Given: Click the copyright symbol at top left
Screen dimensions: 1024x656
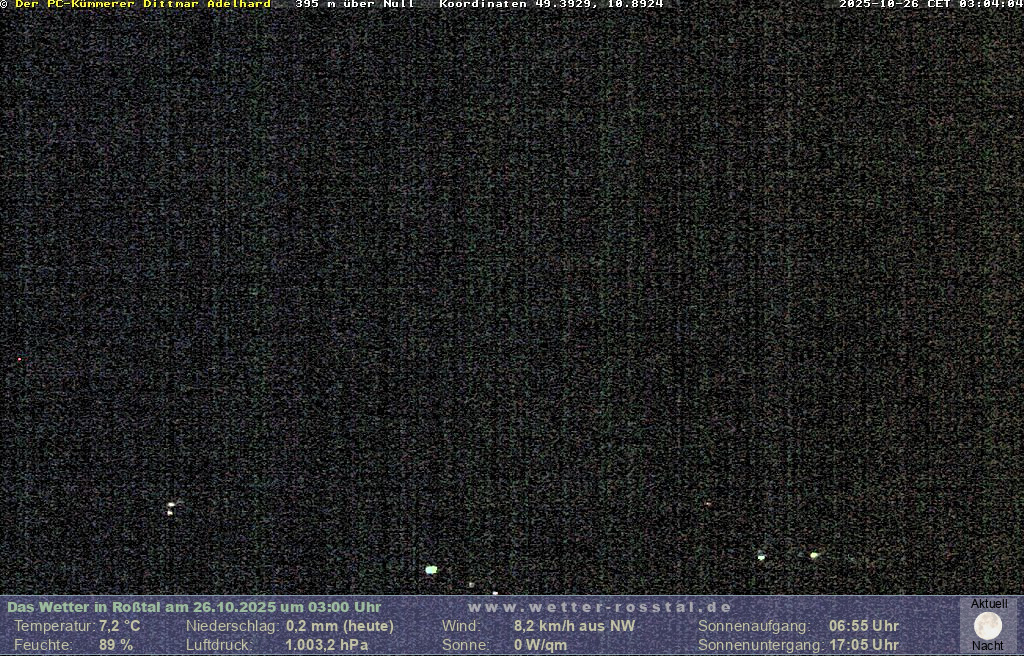Looking at the screenshot, I should [x=4, y=4].
